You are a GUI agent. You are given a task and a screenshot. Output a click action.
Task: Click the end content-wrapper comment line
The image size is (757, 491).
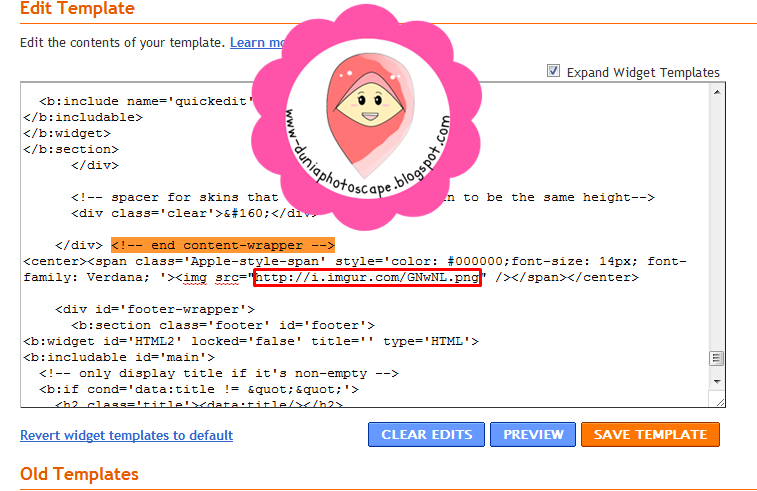pyautogui.click(x=223, y=245)
